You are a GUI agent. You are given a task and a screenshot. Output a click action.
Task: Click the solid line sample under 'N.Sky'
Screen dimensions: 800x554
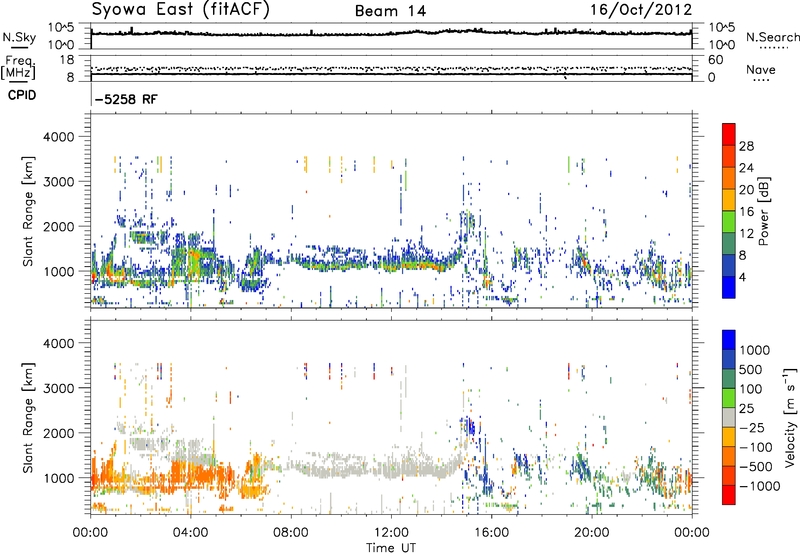coord(19,47)
